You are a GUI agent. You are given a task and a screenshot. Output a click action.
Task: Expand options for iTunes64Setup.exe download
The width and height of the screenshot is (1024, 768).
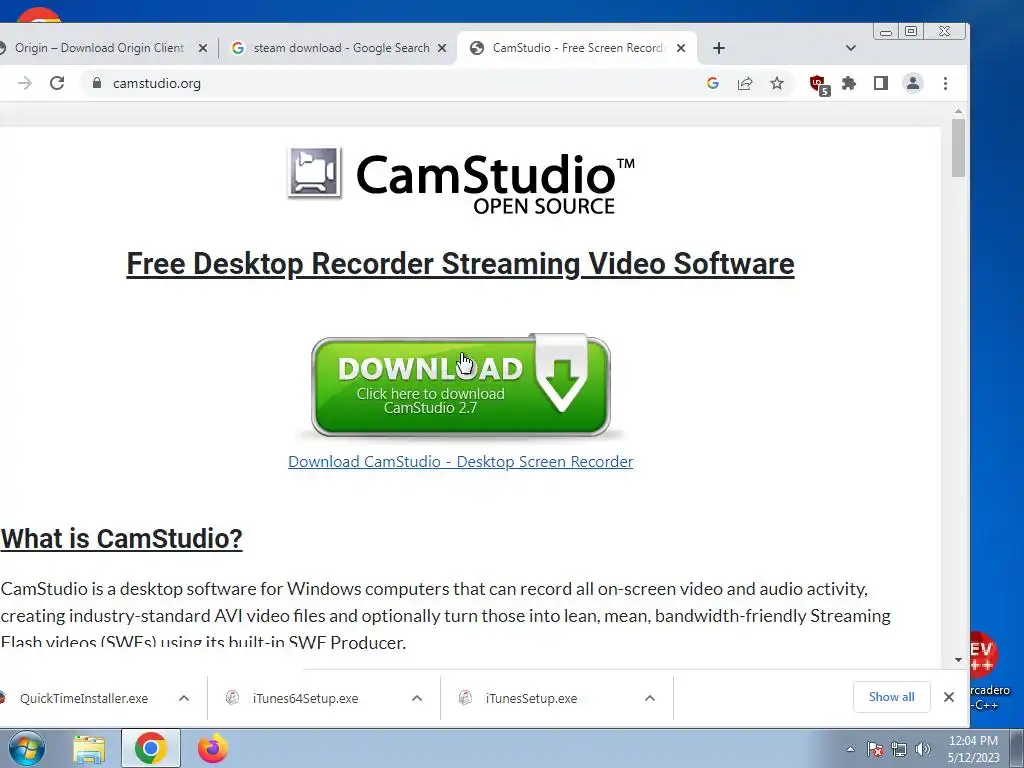click(417, 698)
